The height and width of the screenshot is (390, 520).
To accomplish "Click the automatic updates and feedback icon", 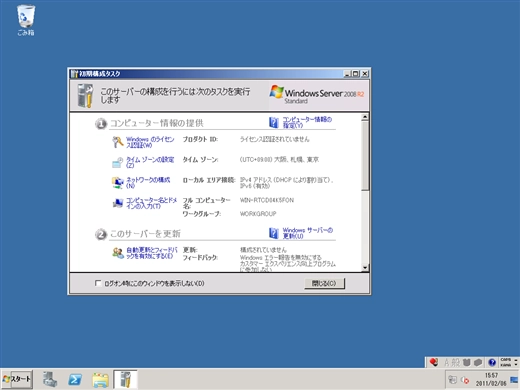I will tap(117, 253).
